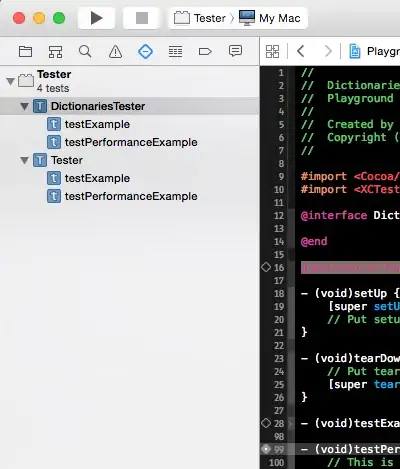Click the t icon of DictionariesTester testExample
Screen dimensions: 400x469
[x=54, y=124]
